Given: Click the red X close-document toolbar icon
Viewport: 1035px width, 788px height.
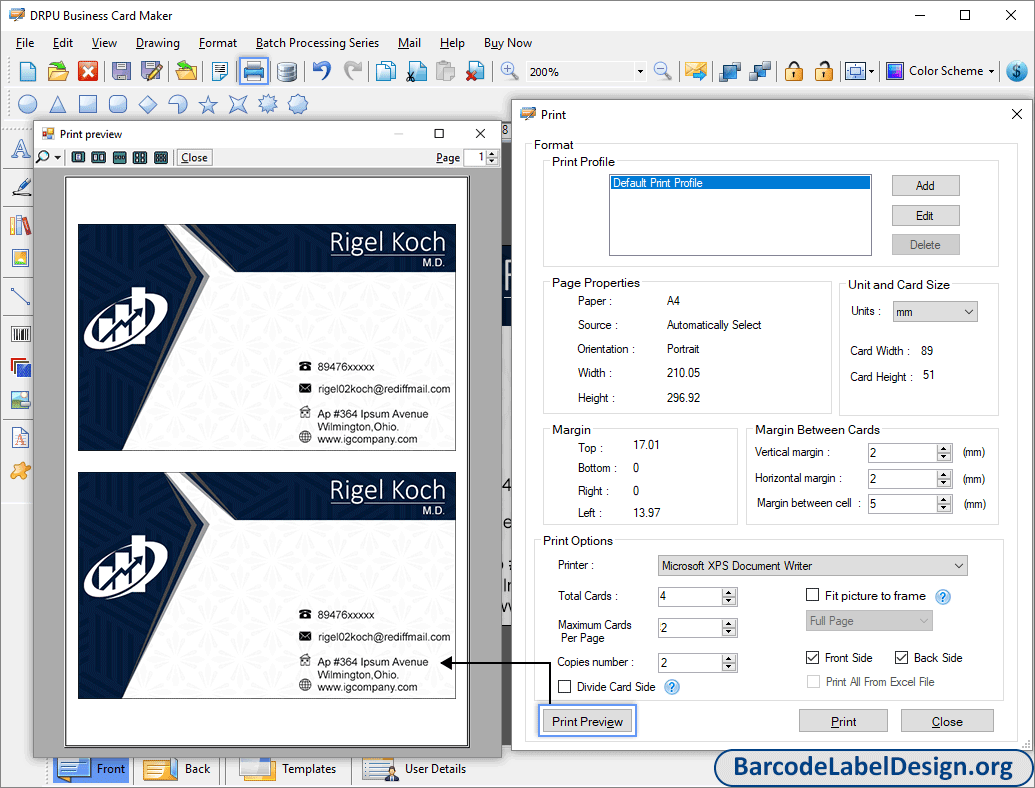Looking at the screenshot, I should click(x=88, y=71).
